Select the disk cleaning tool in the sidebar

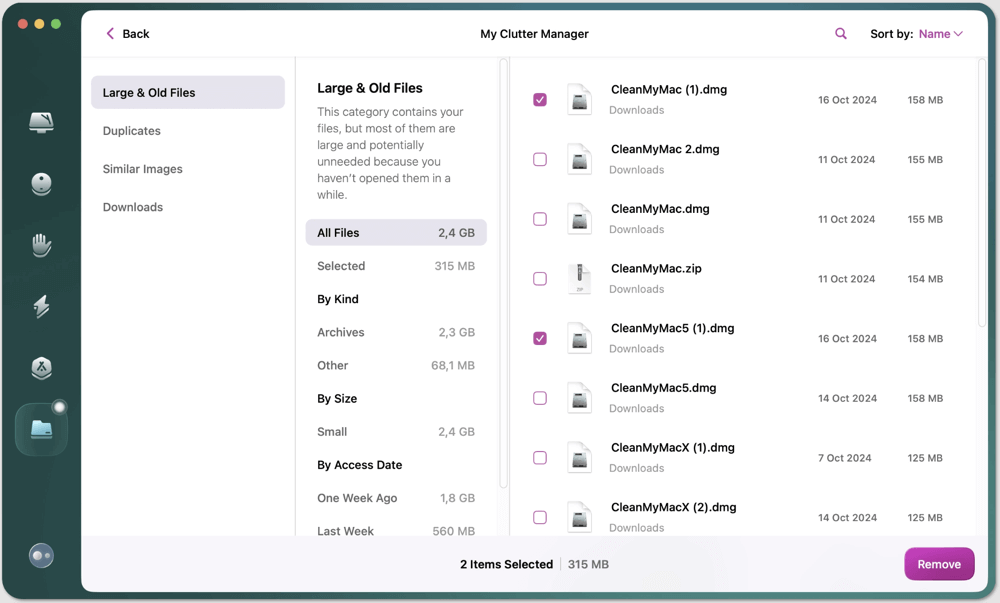(x=40, y=184)
